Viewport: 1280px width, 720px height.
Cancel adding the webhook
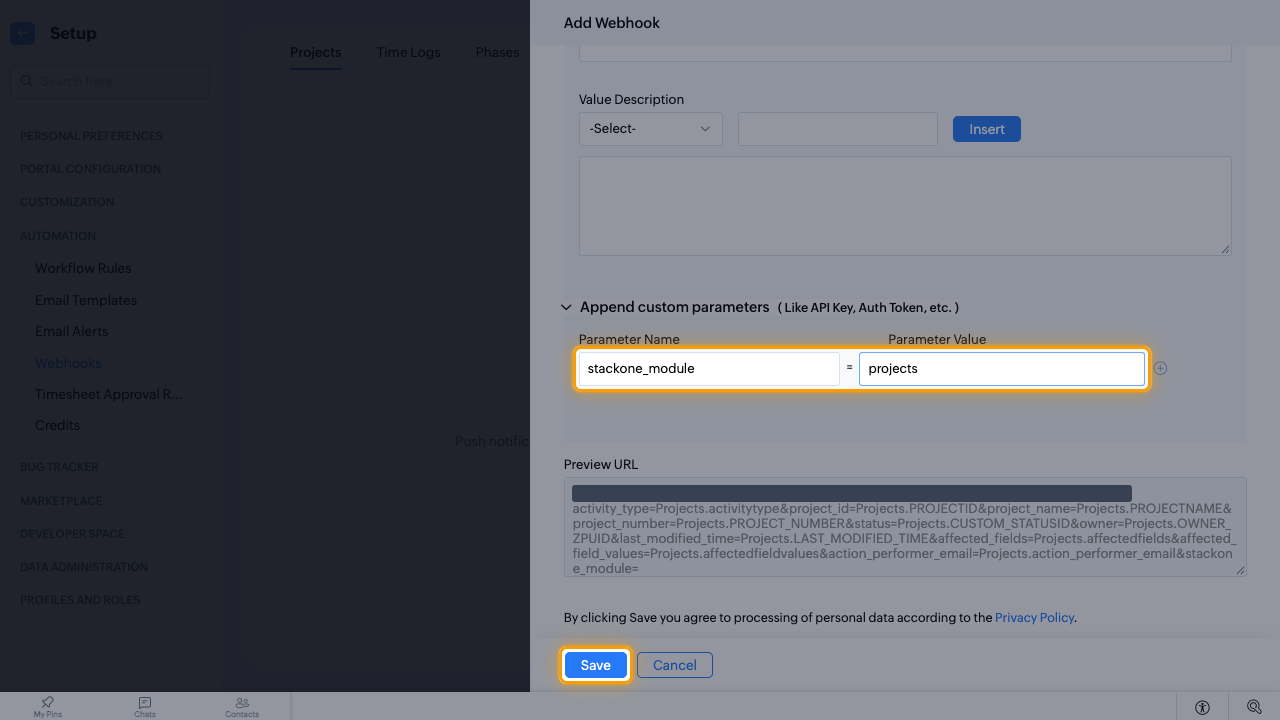675,665
